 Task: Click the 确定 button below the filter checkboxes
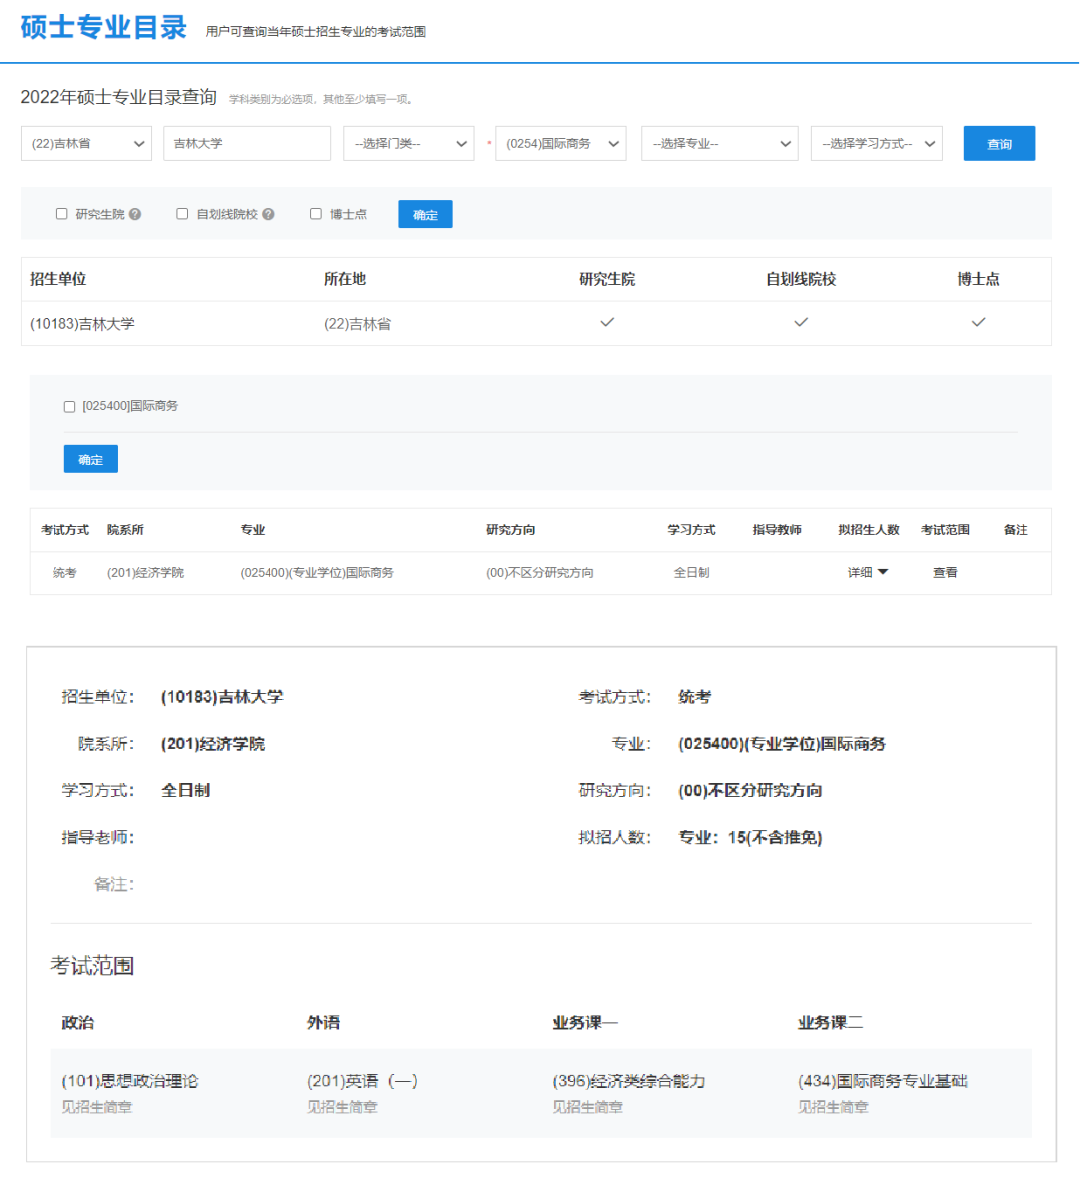tap(425, 213)
